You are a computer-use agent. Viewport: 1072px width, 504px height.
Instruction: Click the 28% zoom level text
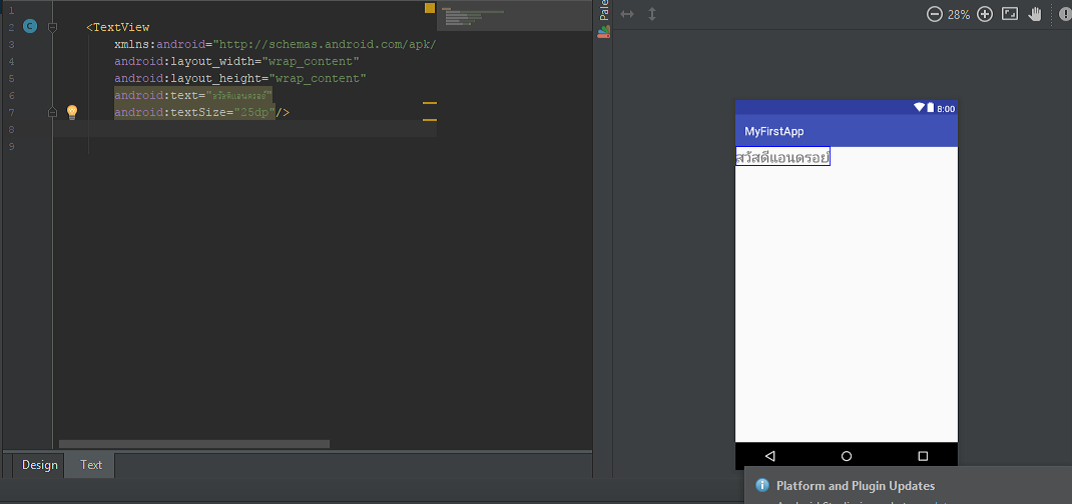click(959, 14)
